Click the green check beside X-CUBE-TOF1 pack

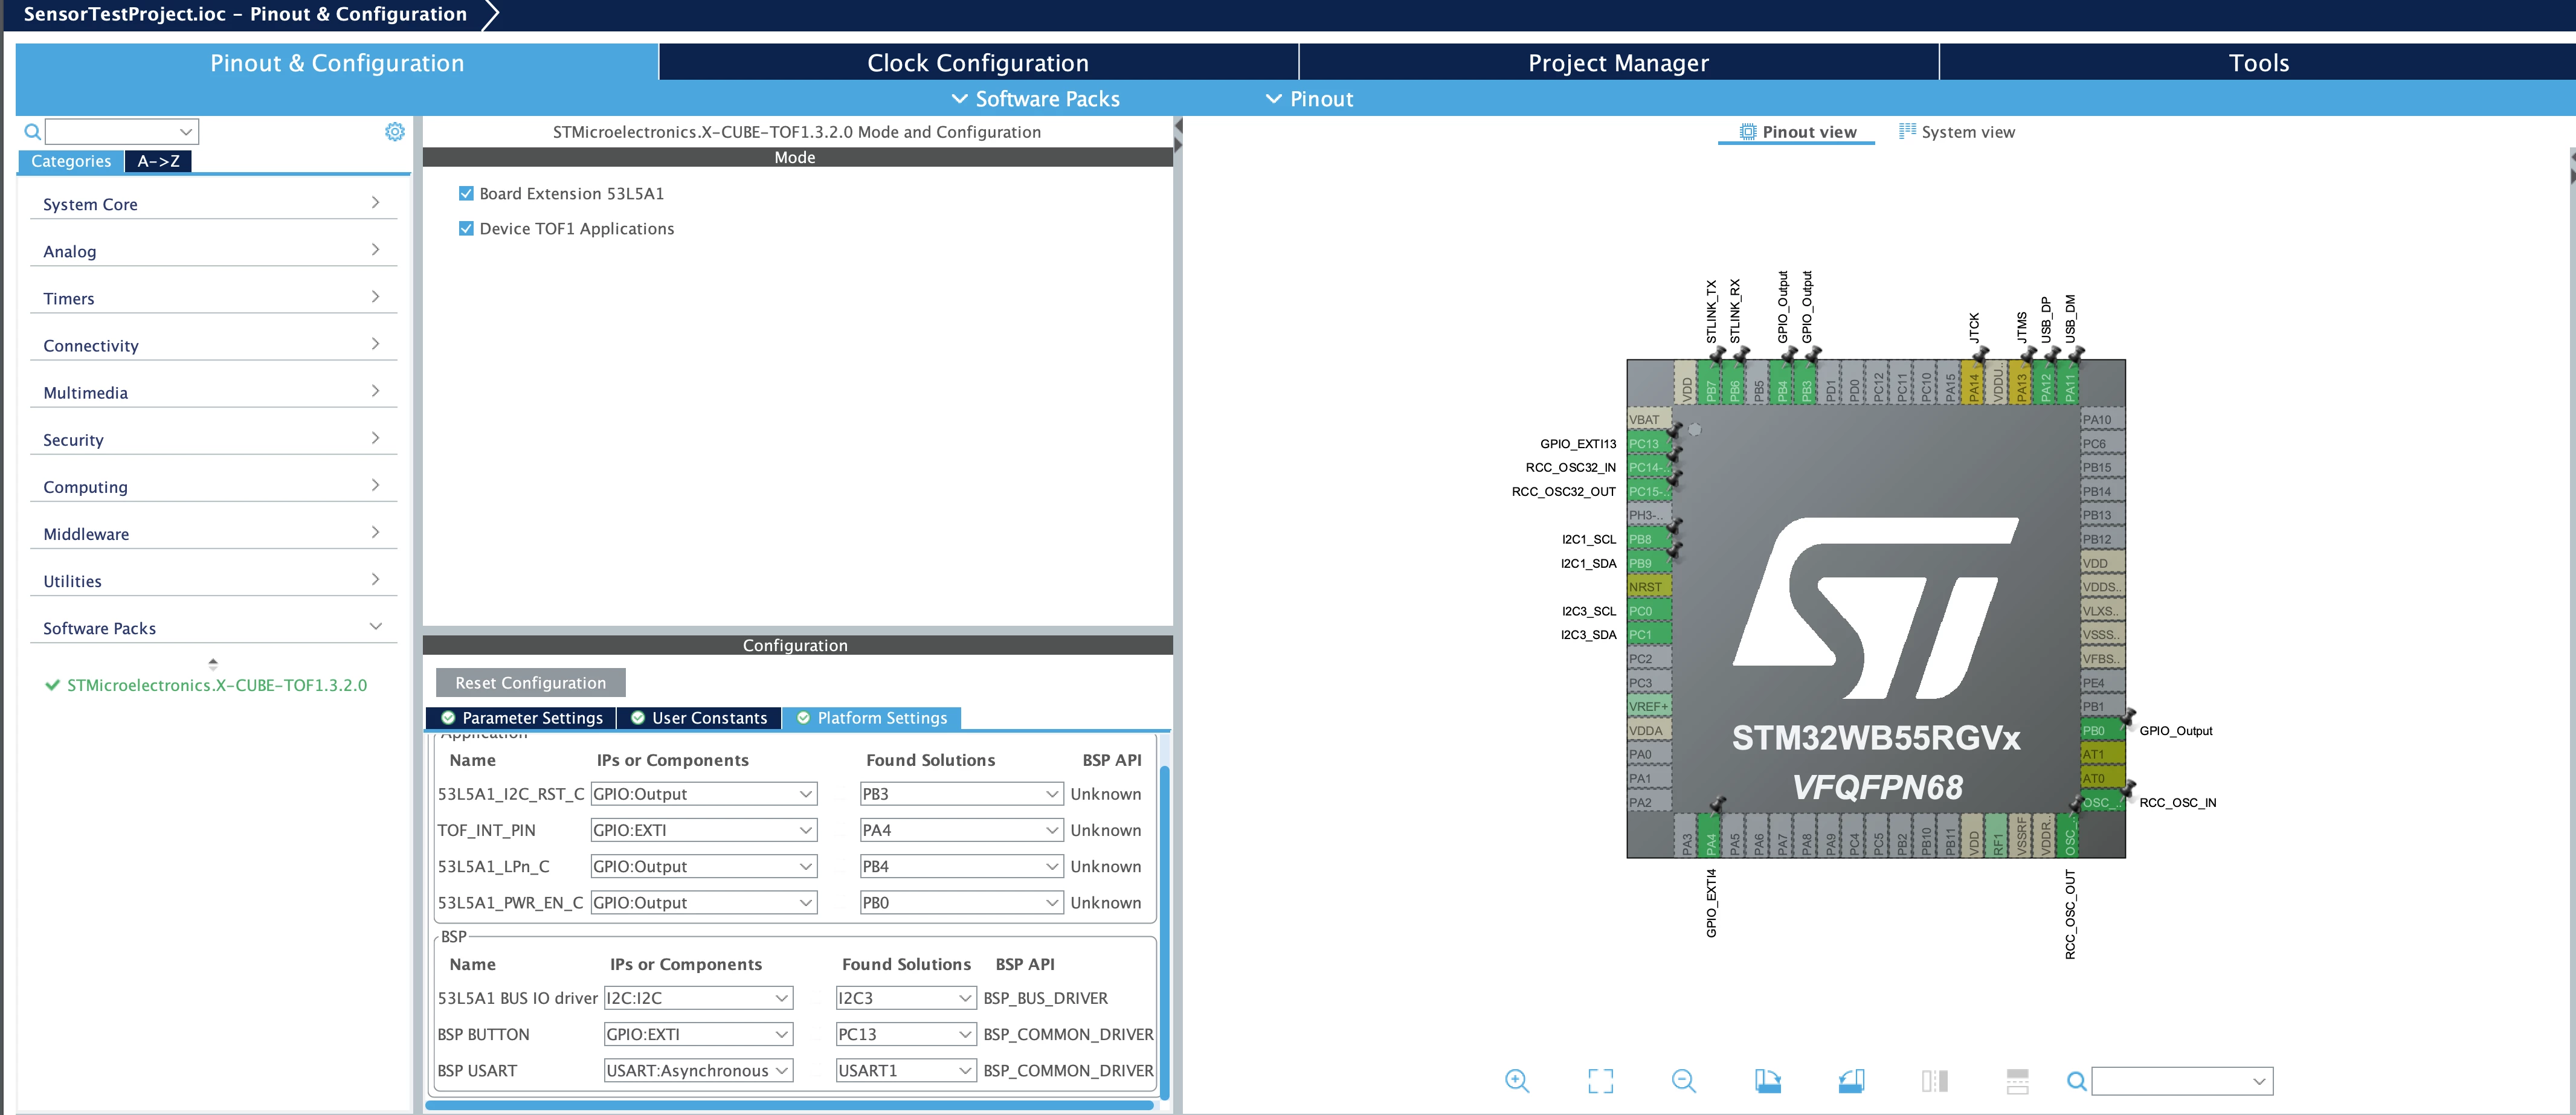click(52, 685)
